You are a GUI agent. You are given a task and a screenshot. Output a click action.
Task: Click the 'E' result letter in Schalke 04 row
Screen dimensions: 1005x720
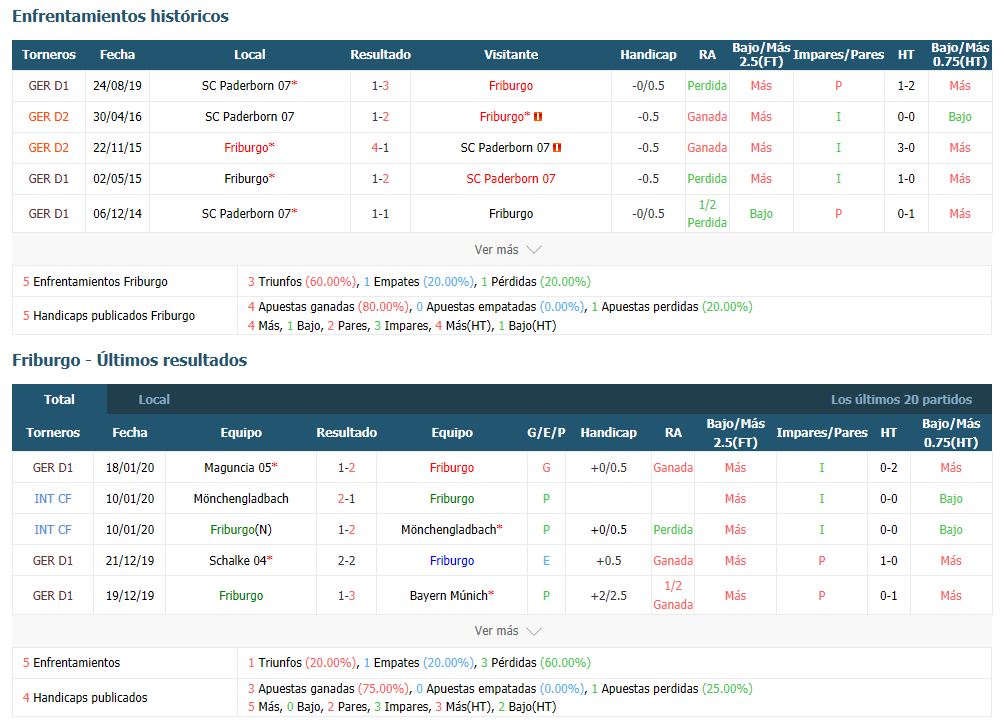(546, 561)
